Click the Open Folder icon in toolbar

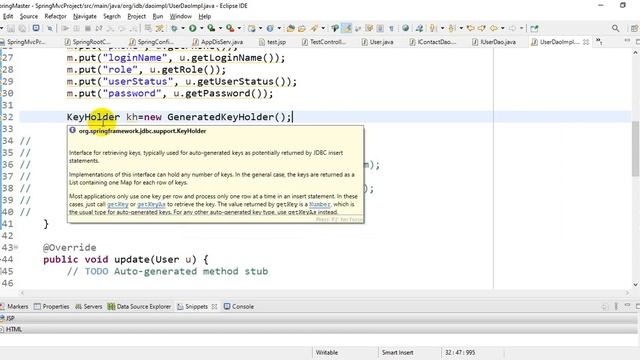(x=302, y=29)
